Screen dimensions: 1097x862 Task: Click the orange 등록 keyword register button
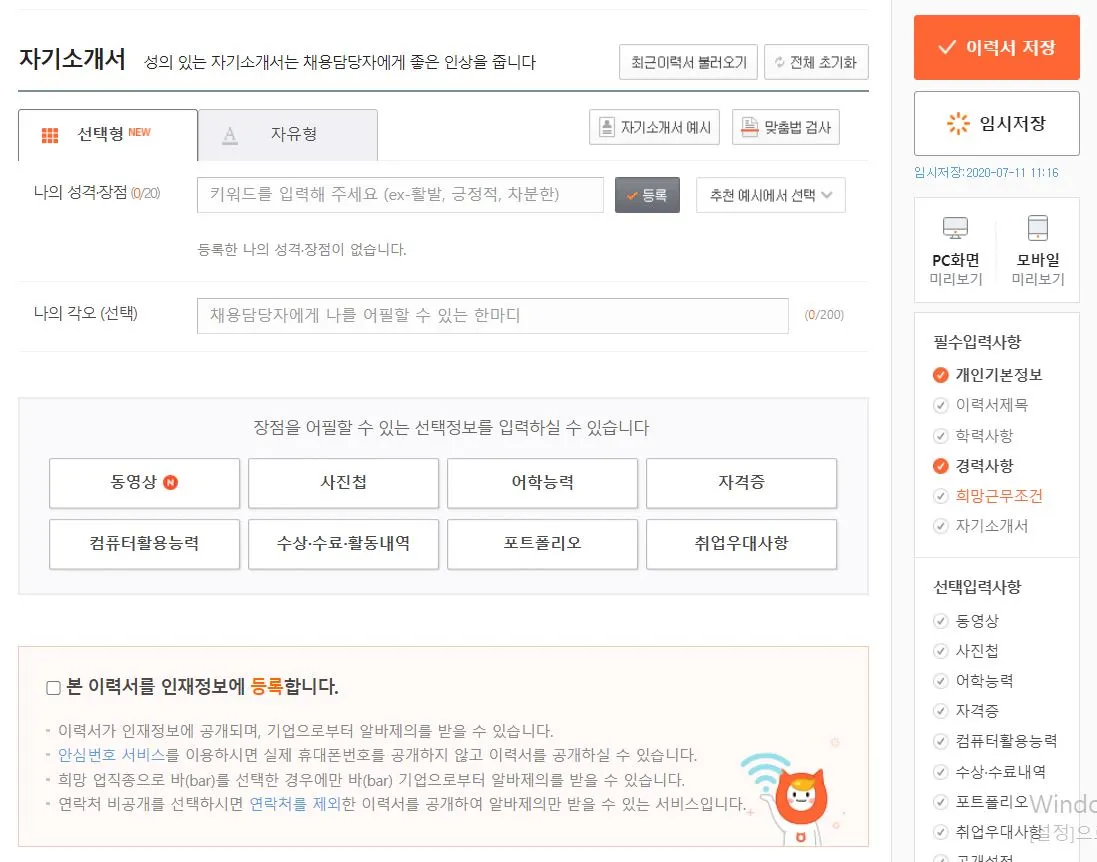(647, 194)
